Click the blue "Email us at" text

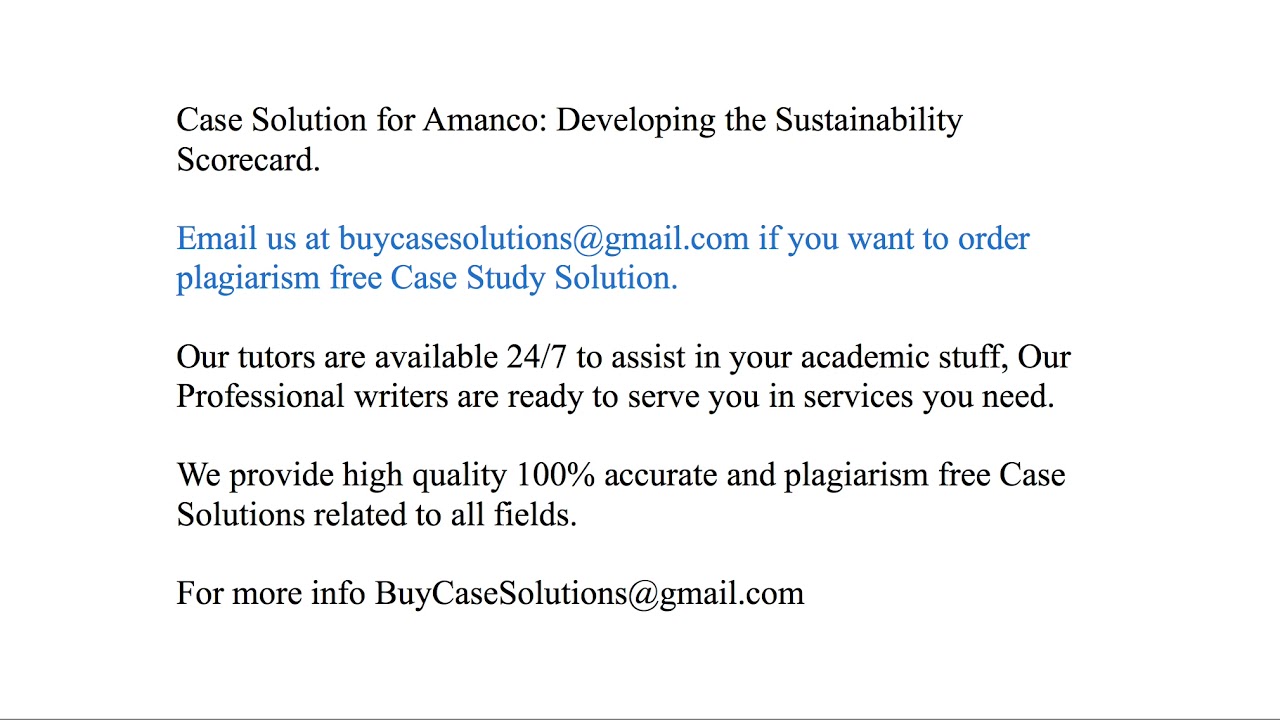[252, 239]
